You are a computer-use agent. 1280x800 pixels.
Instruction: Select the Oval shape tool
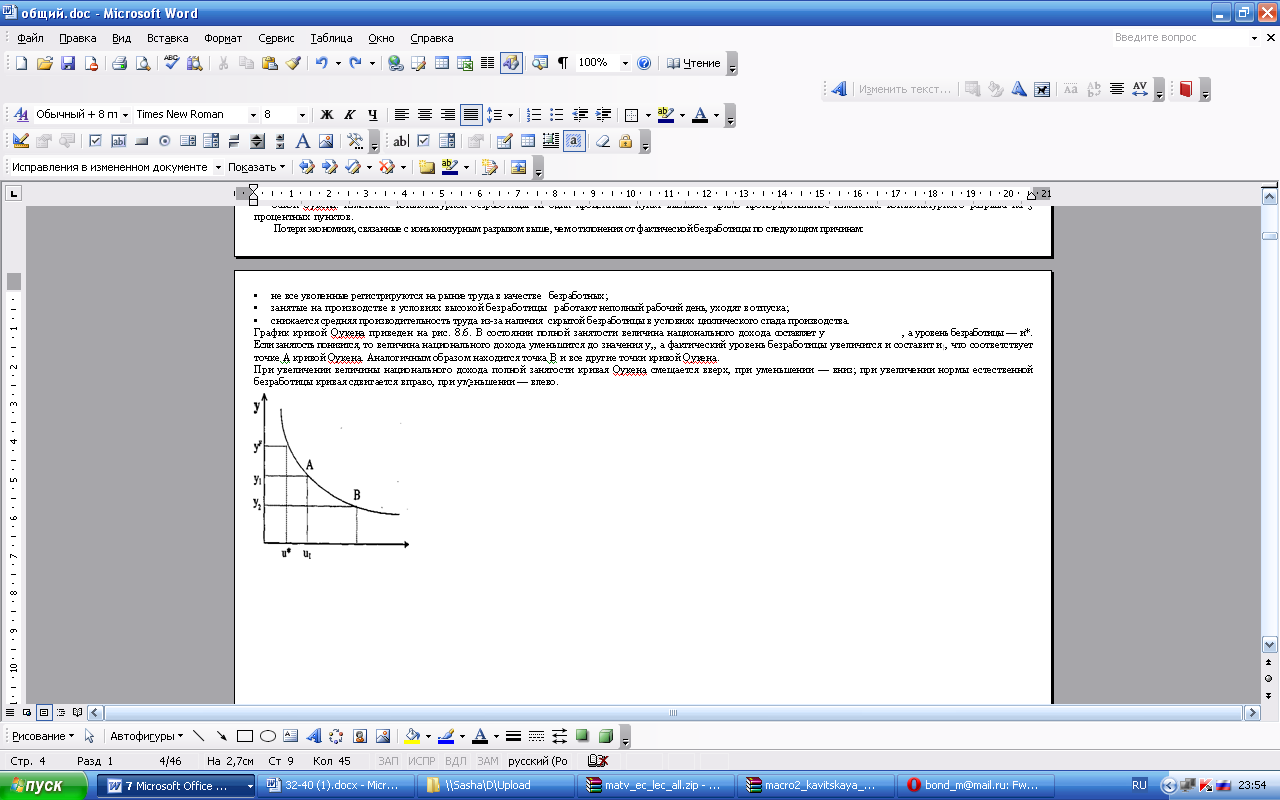267,736
